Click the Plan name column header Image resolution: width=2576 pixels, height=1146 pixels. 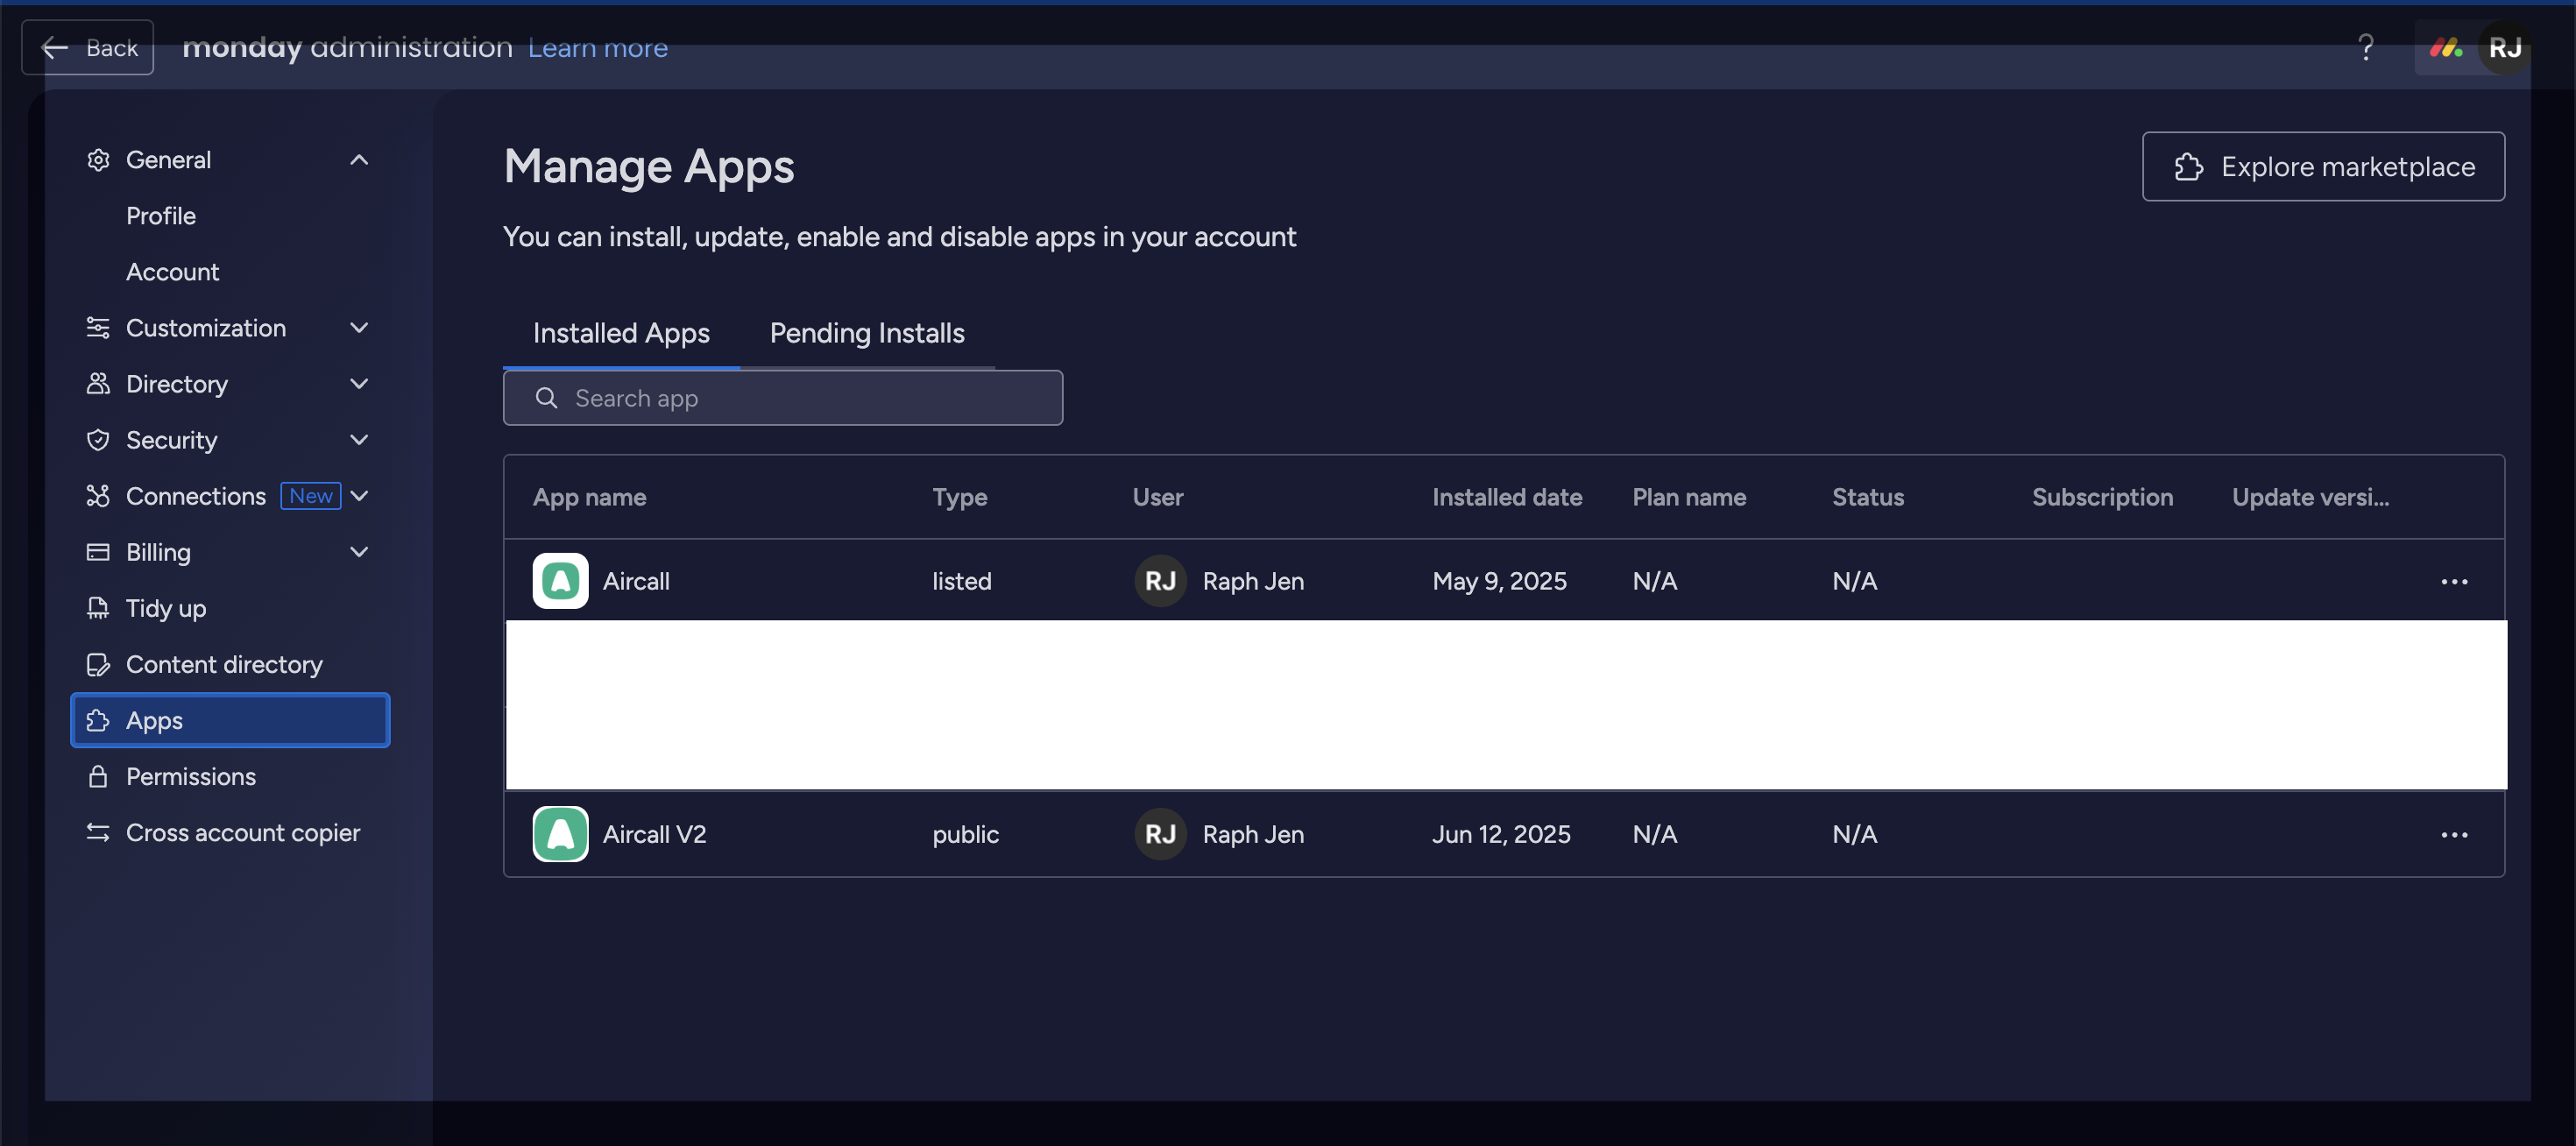pyautogui.click(x=1689, y=497)
